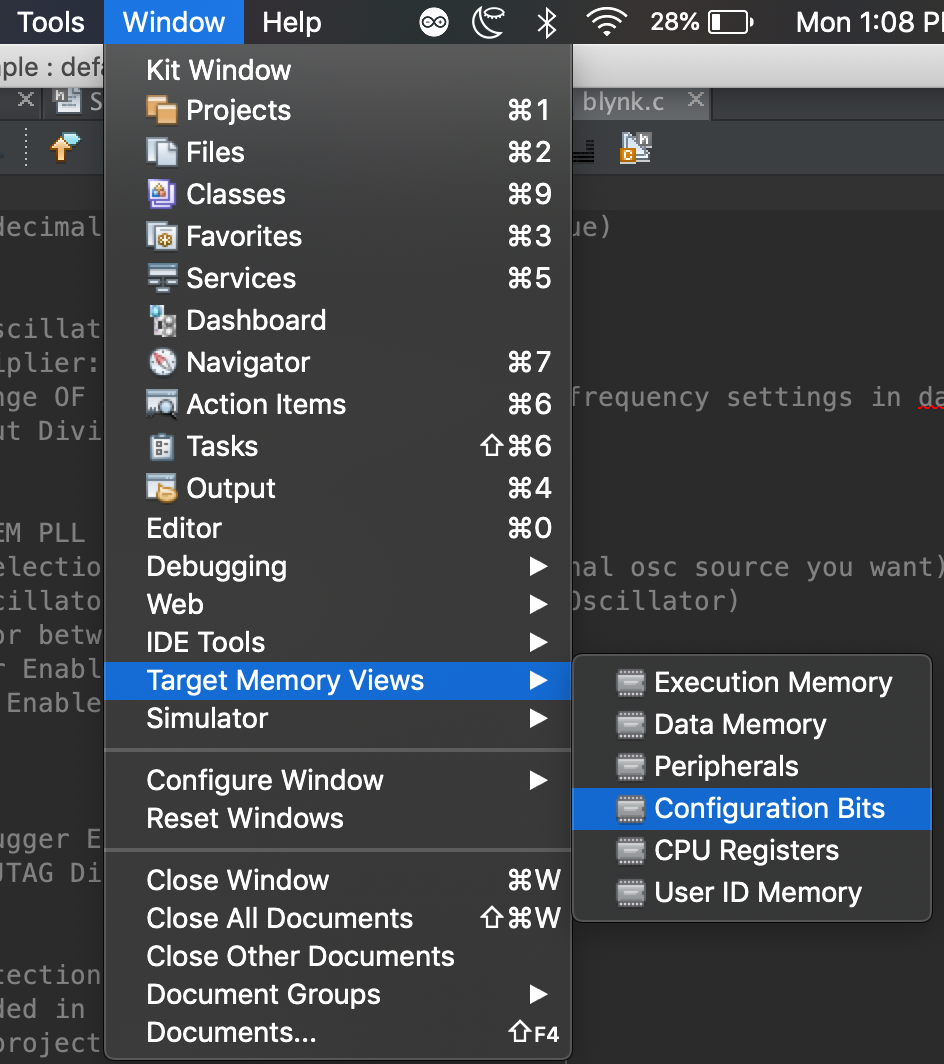Viewport: 944px width, 1064px height.
Task: Click Configuration Bits memory view
Action: (769, 808)
